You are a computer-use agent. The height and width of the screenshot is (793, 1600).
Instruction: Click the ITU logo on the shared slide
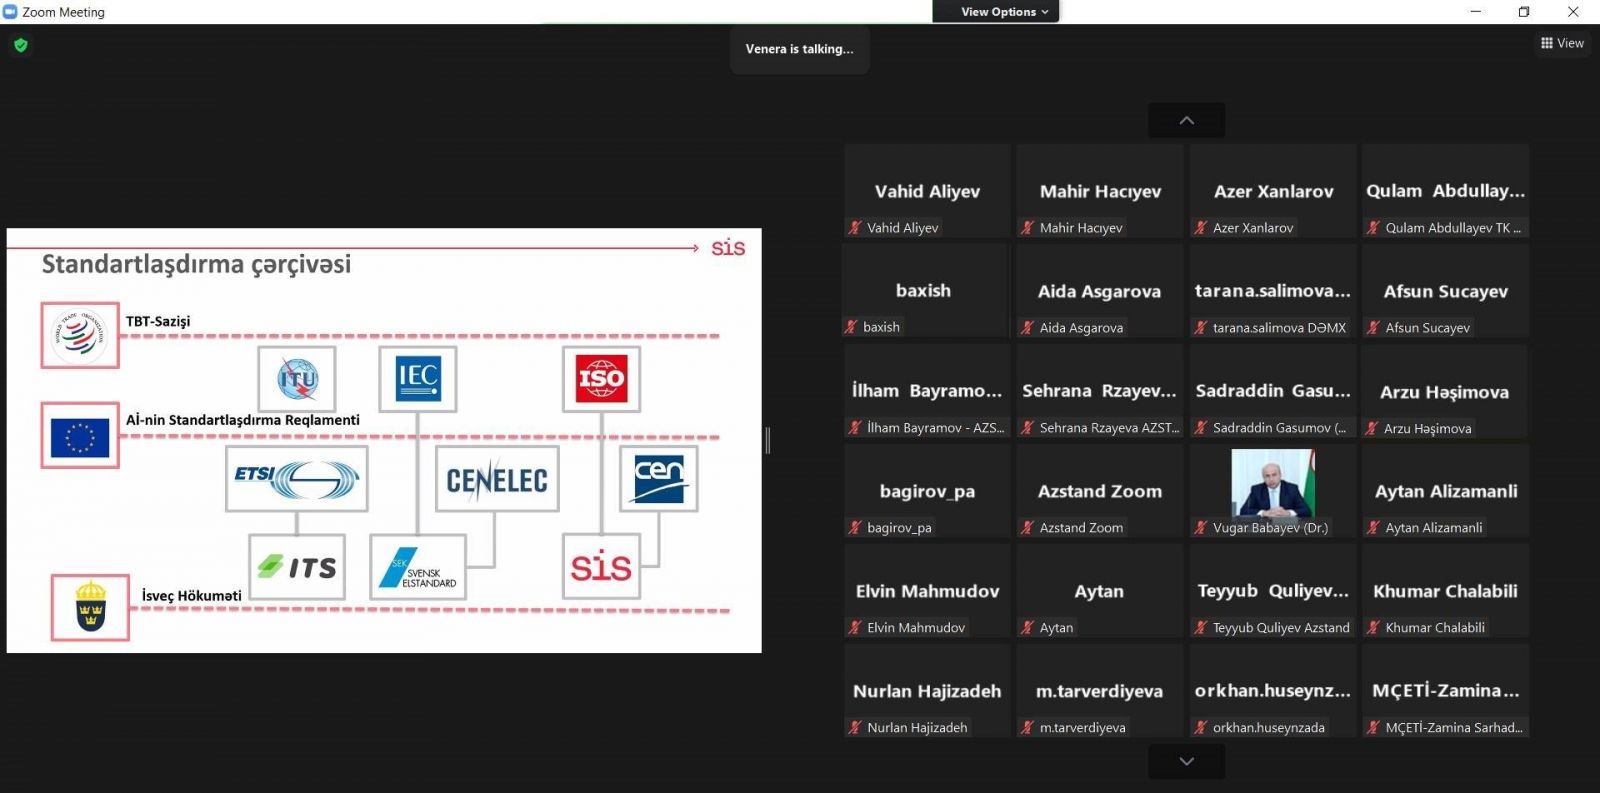[297, 379]
